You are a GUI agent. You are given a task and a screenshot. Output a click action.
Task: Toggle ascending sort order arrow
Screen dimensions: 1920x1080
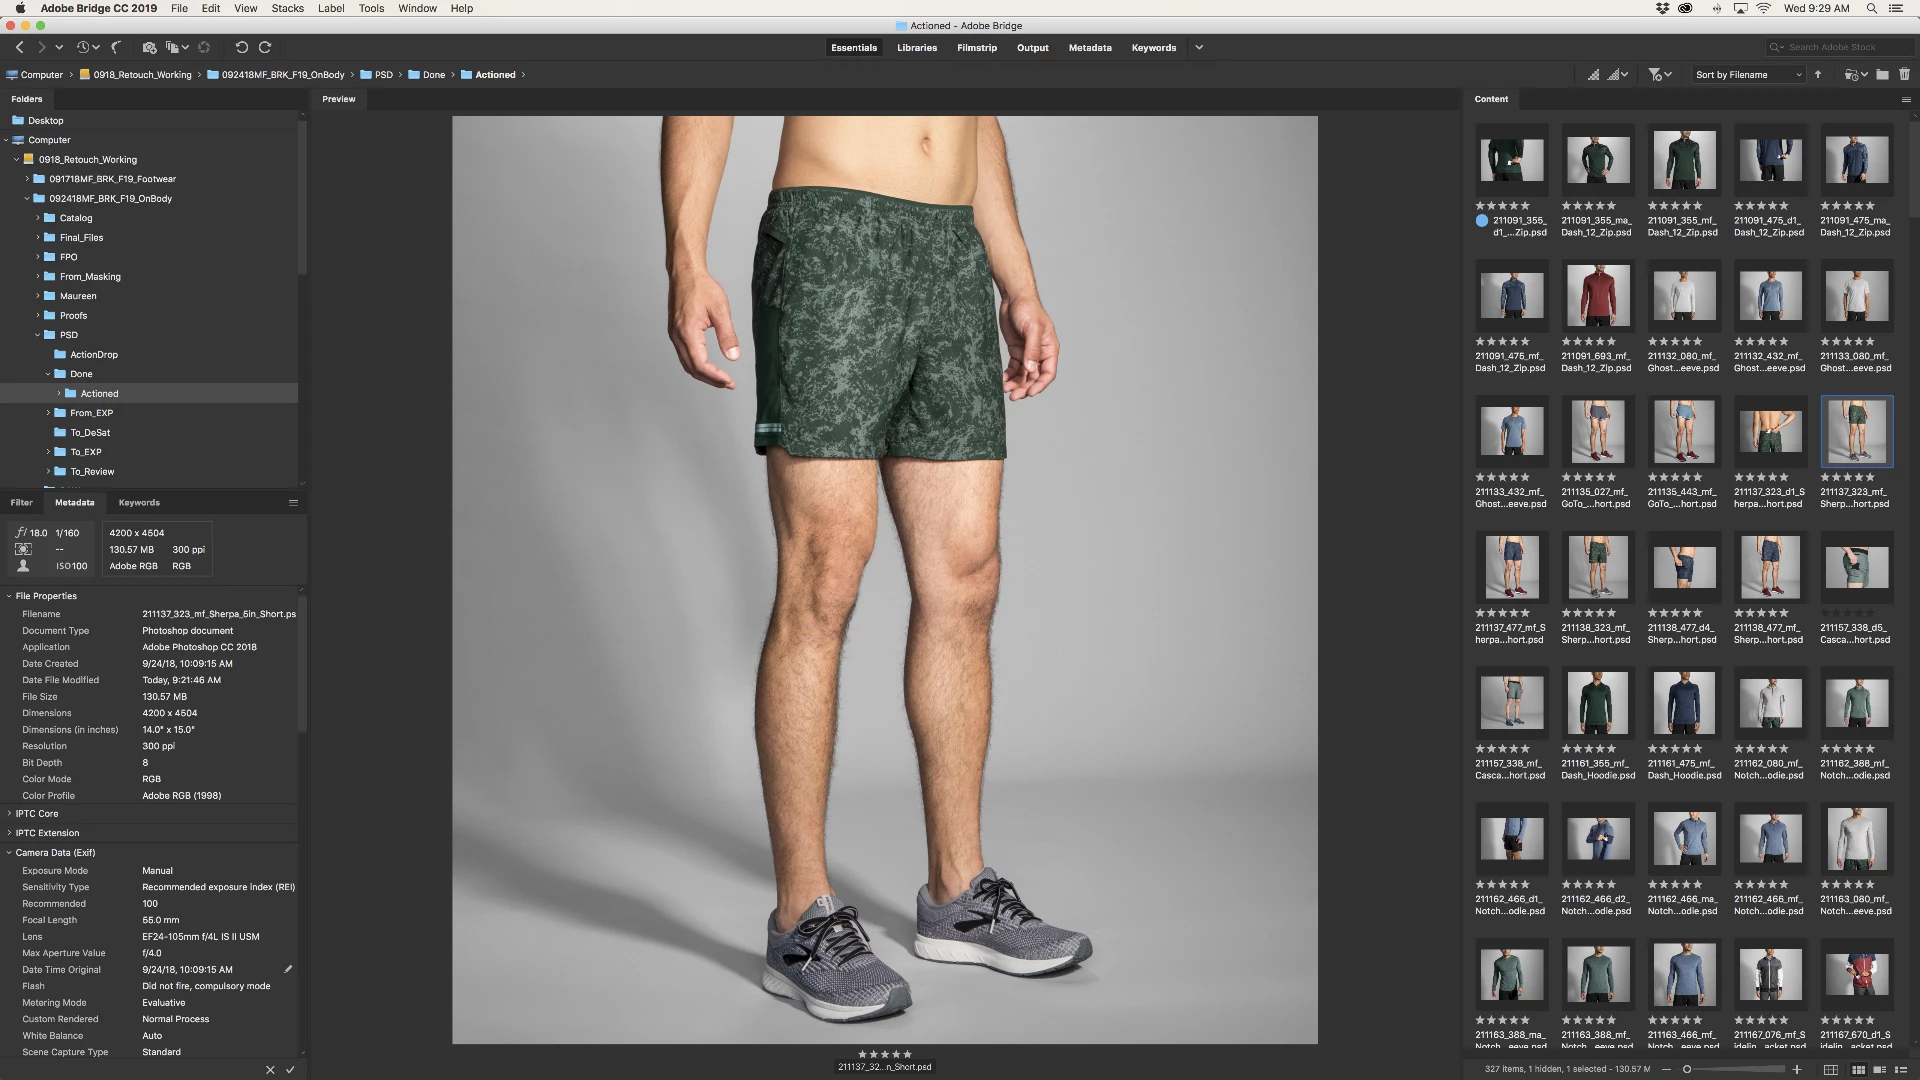1818,74
